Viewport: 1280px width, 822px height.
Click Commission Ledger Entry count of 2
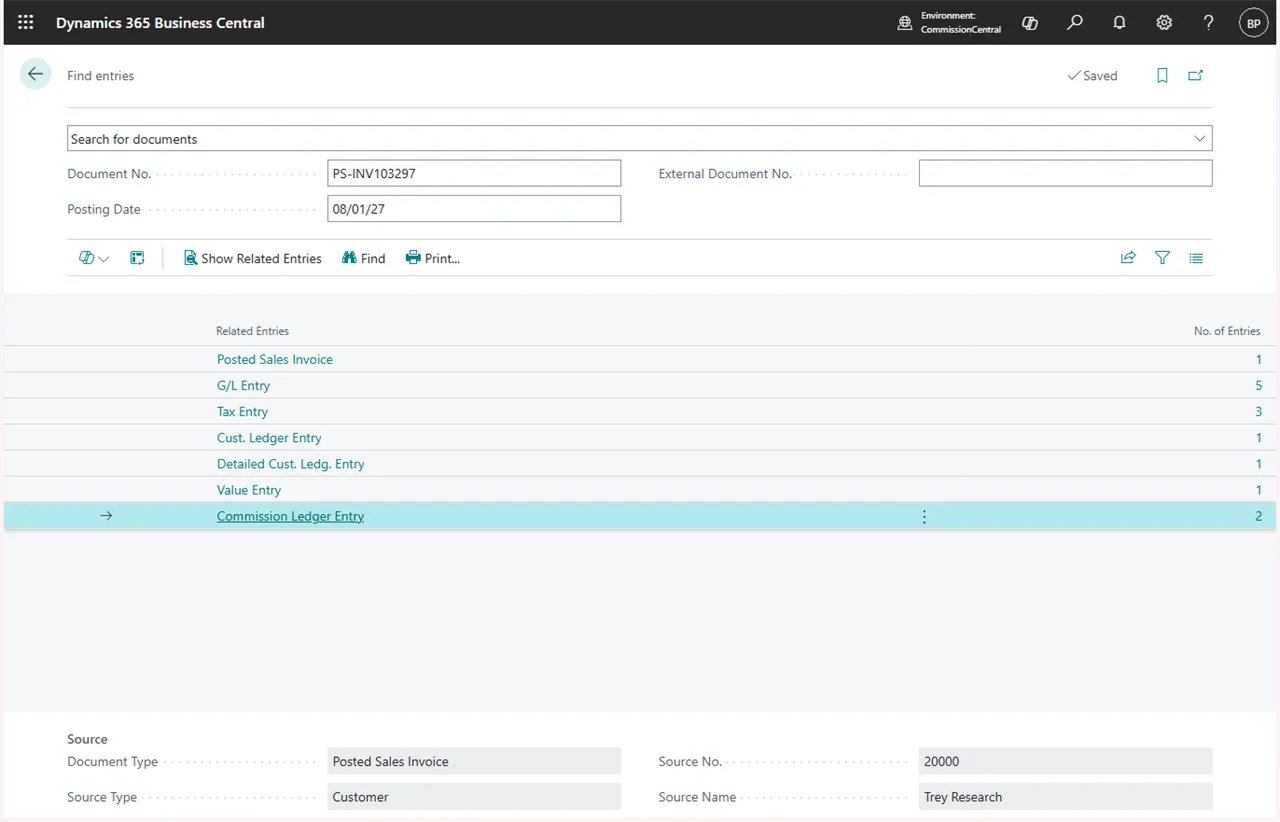(x=1258, y=516)
